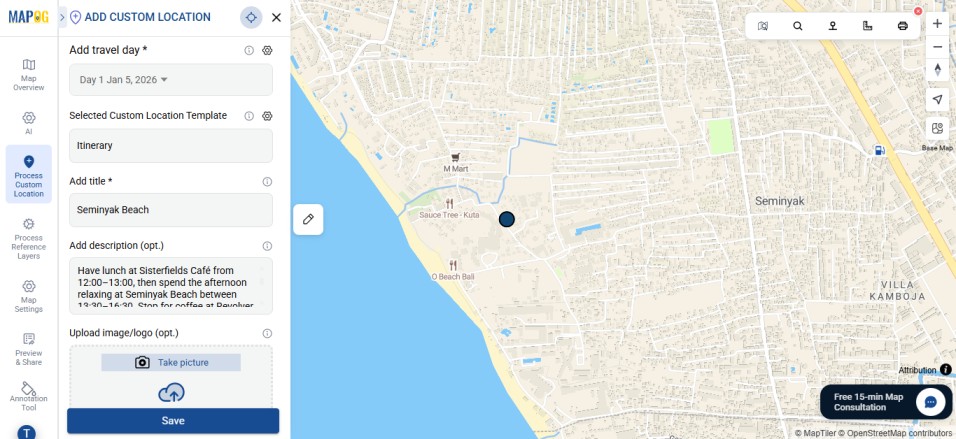Viewport: 956px width, 439px height.
Task: Open the OpenStreetMap contributors link
Action: 896,434
